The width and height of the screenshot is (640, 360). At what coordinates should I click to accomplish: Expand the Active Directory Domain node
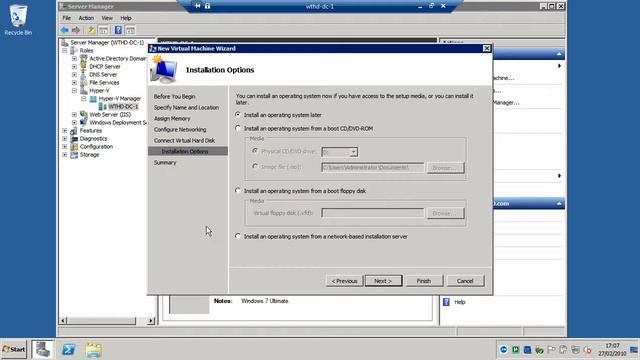(x=74, y=59)
